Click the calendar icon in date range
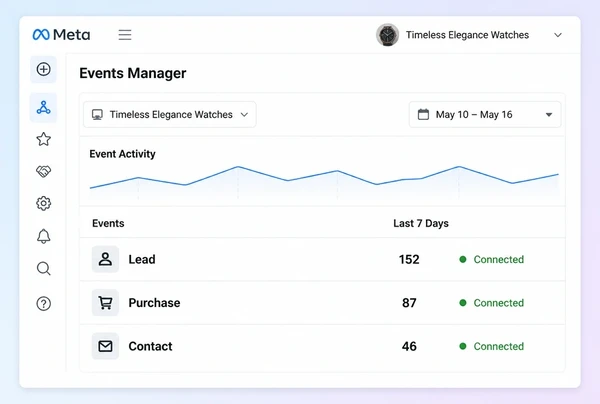Screen dimensions: 600x404 pyautogui.click(x=423, y=114)
